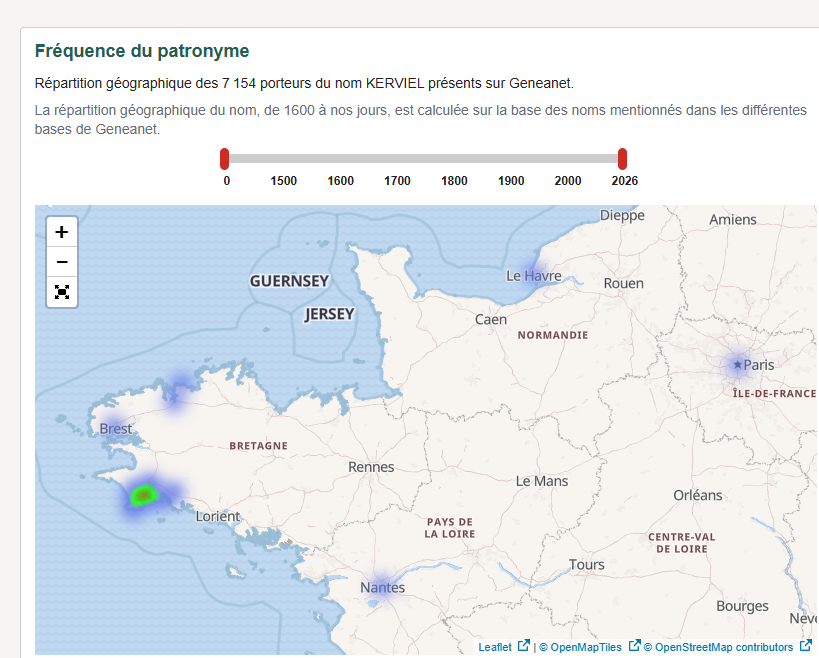Open the OpenMapTiles attribution link
The image size is (819, 658).
(586, 647)
